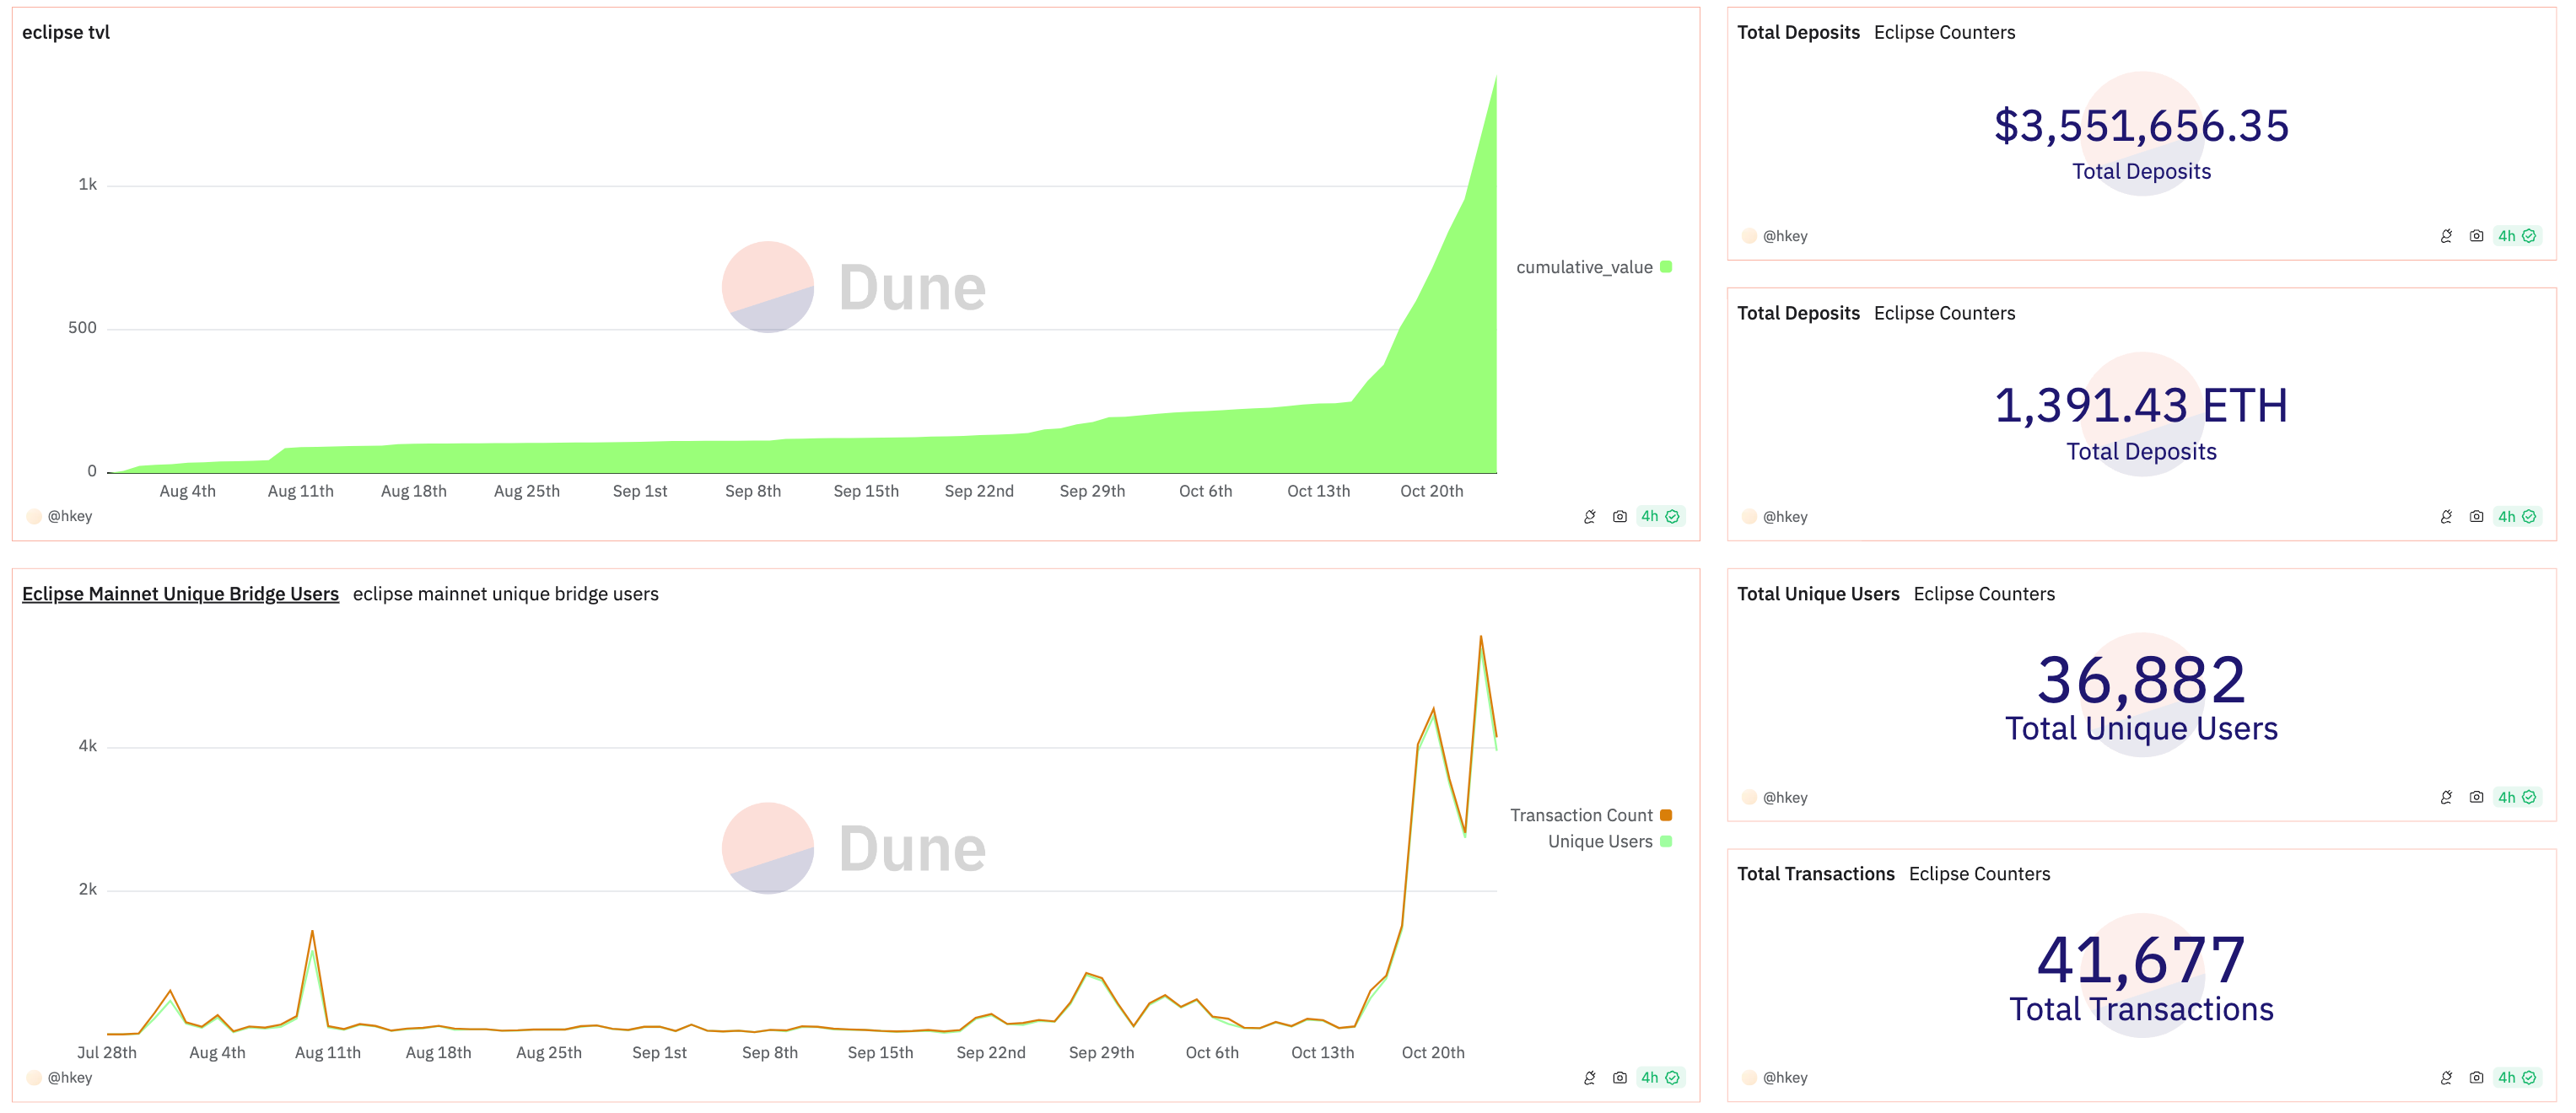Click plug icon in the 1,391.43 ETH panel
This screenshot has width=2576, height=1113.
[2445, 517]
